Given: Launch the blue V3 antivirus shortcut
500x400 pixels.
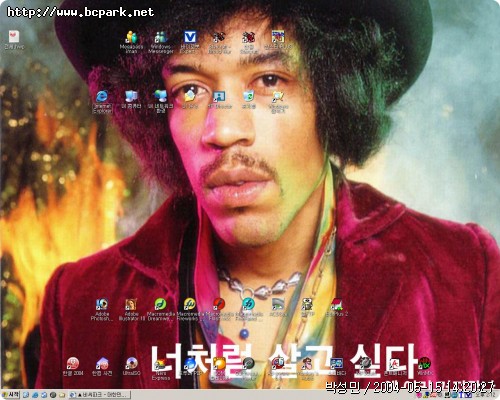Looking at the screenshot, I should [190, 42].
